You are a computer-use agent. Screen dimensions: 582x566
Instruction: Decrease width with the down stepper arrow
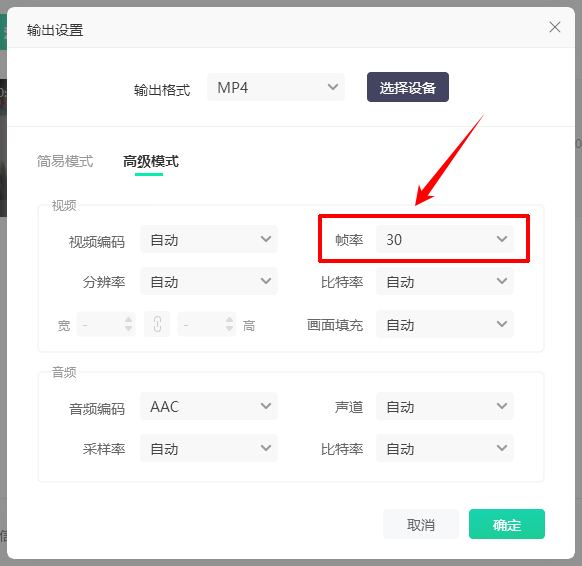(x=128, y=328)
